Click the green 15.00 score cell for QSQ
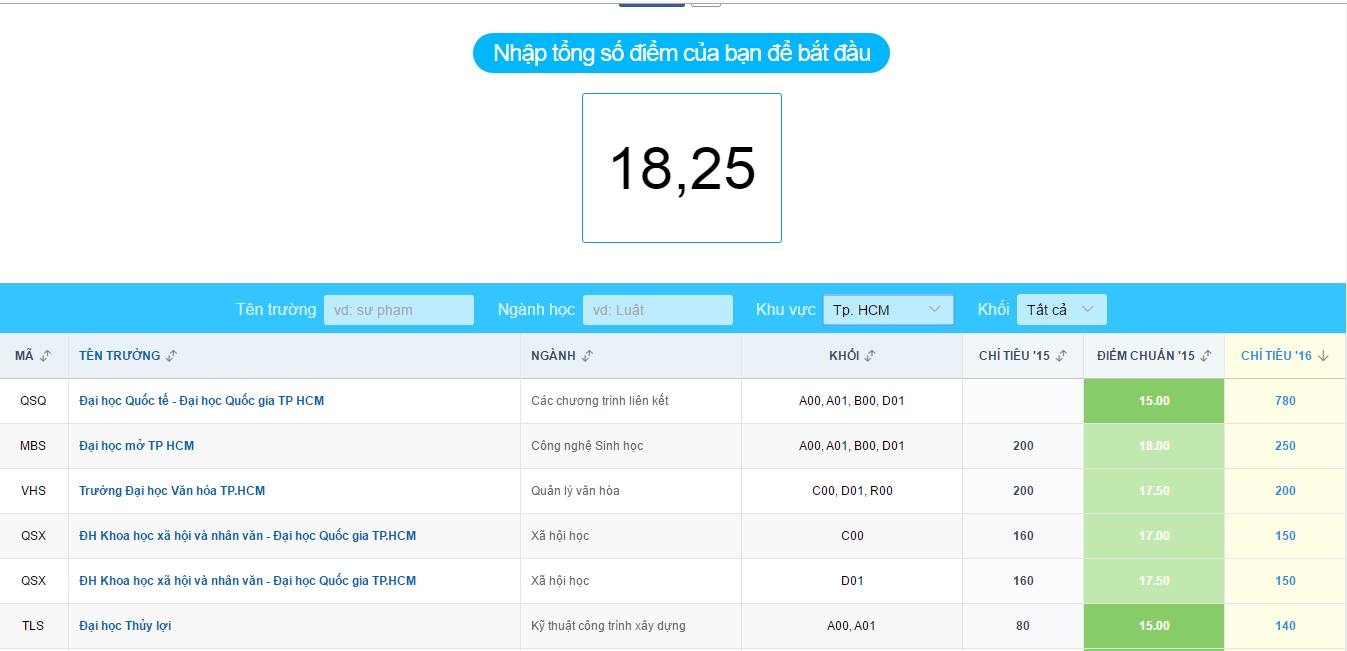This screenshot has width=1347, height=651. 1152,400
